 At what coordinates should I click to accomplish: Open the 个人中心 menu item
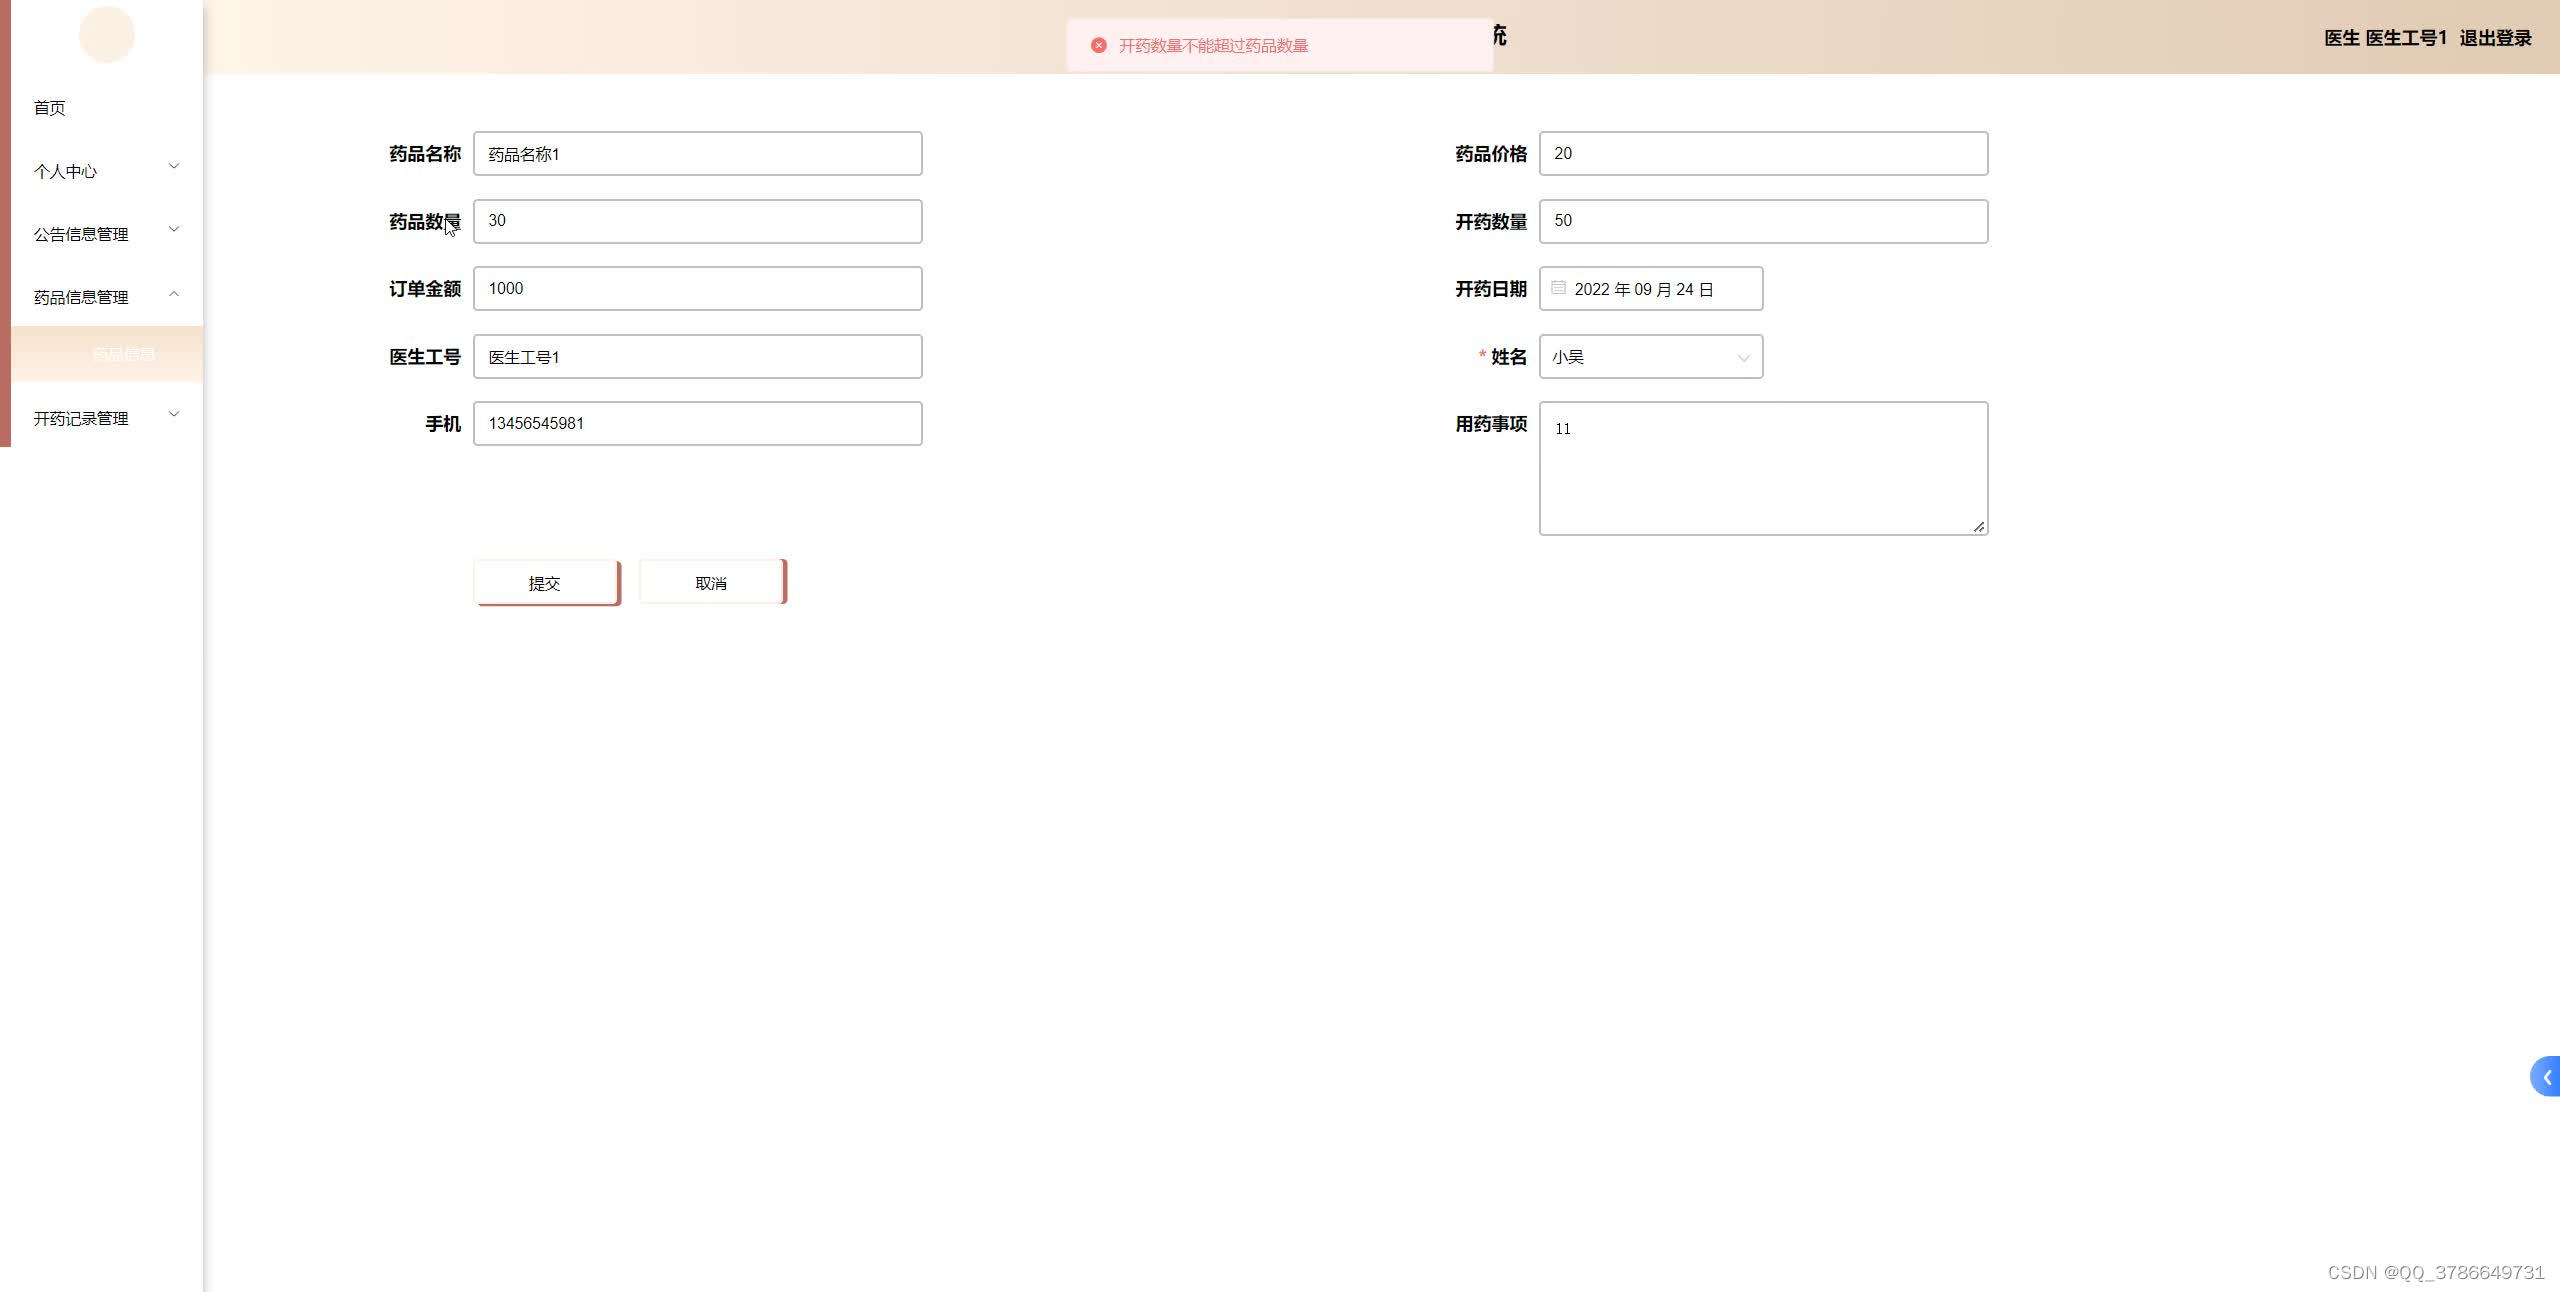pyautogui.click(x=107, y=171)
